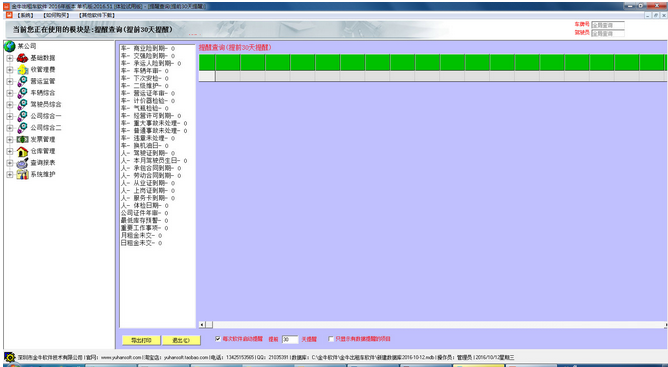Select the 车- 普通事故未处理 list entry
The height and width of the screenshot is (367, 668).
click(154, 130)
